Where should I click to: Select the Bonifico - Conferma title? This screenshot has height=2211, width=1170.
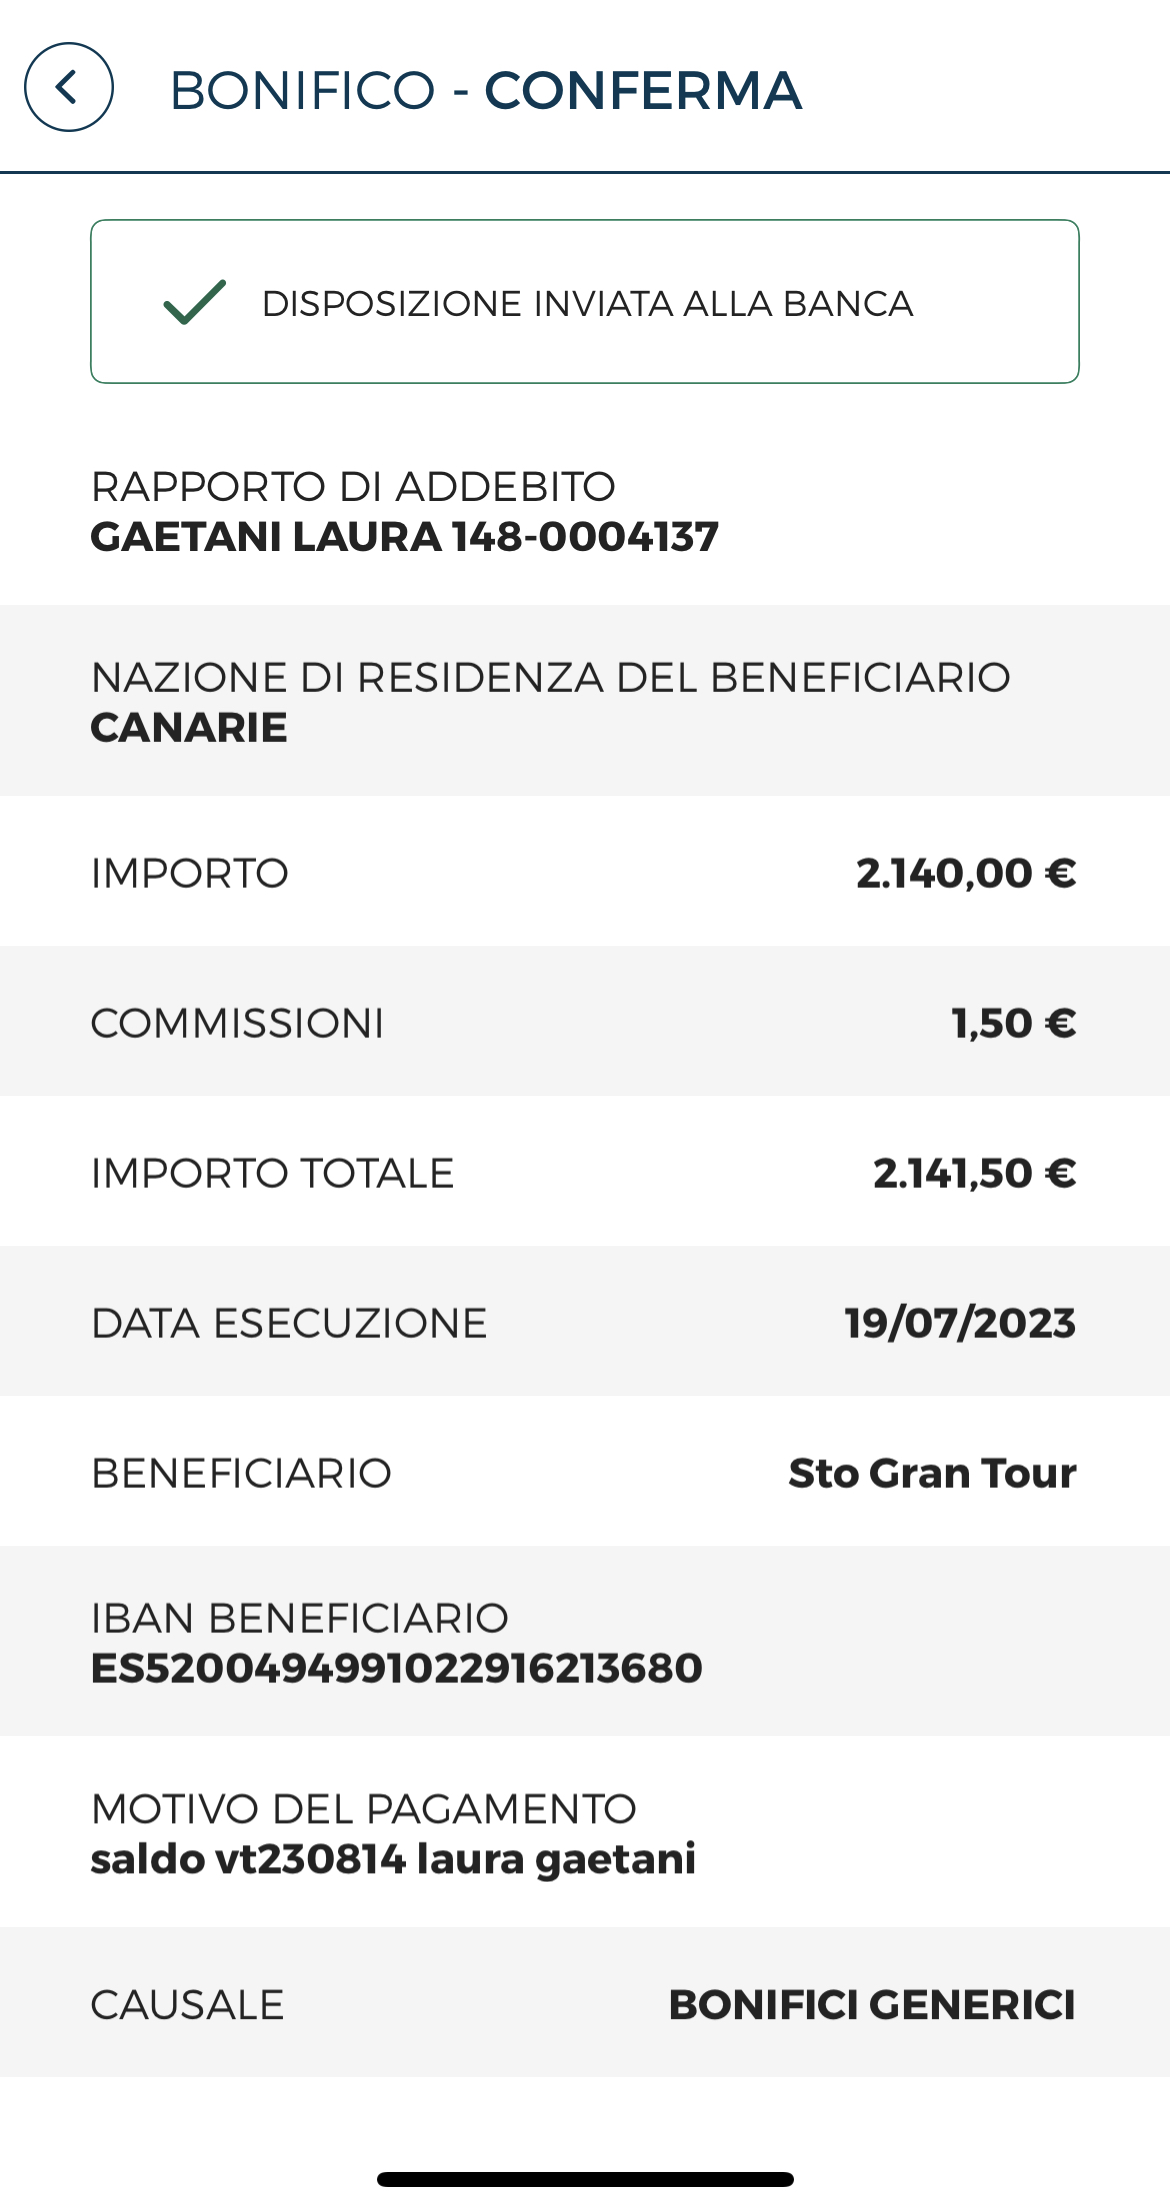486,90
